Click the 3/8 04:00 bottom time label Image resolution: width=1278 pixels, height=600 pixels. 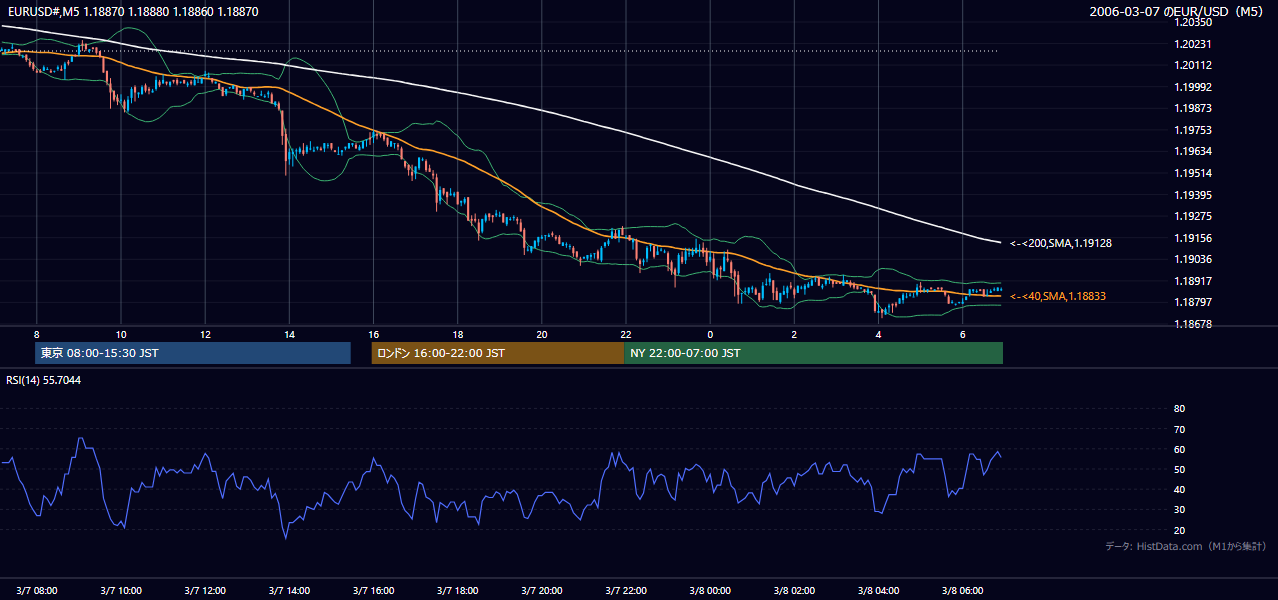pyautogui.click(x=878, y=590)
